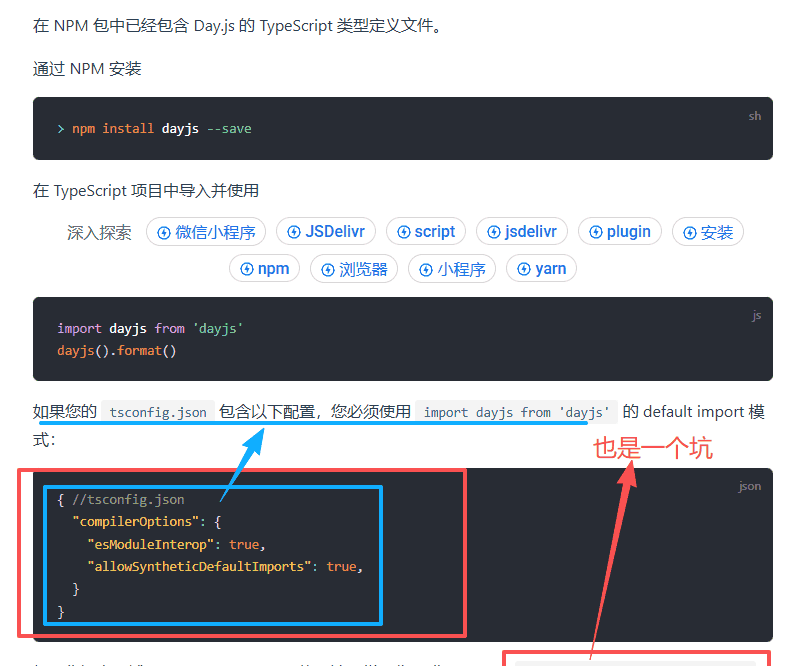The image size is (810, 666).
Task: Click the ⊕ icon on the plugin tag
Action: pyautogui.click(x=597, y=231)
